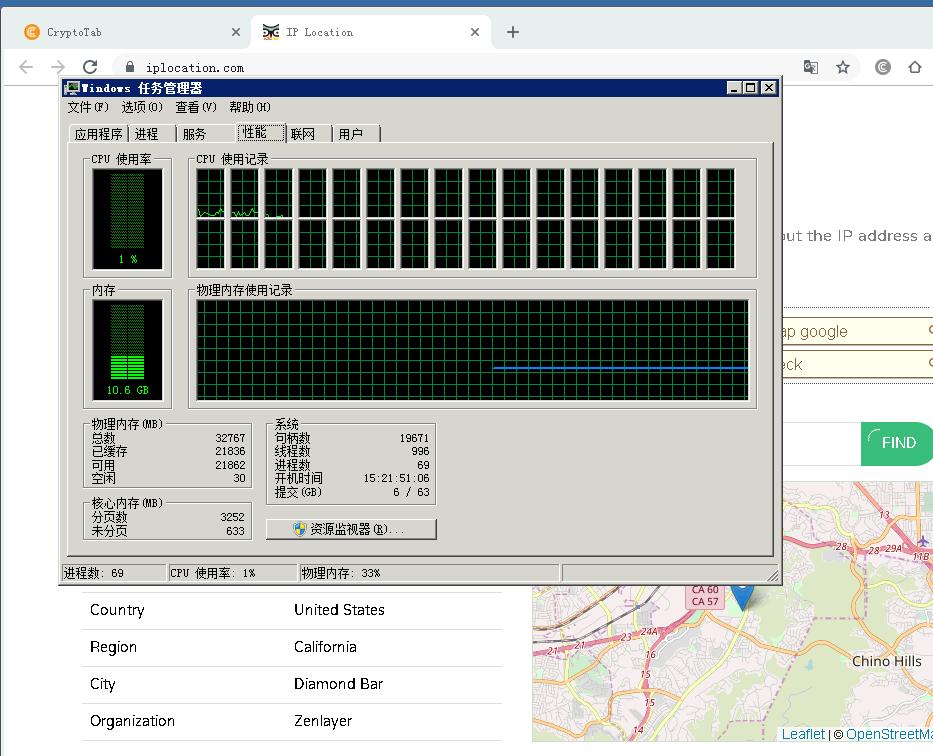
Task: Click the Task Manager title bar icon
Action: 72,88
